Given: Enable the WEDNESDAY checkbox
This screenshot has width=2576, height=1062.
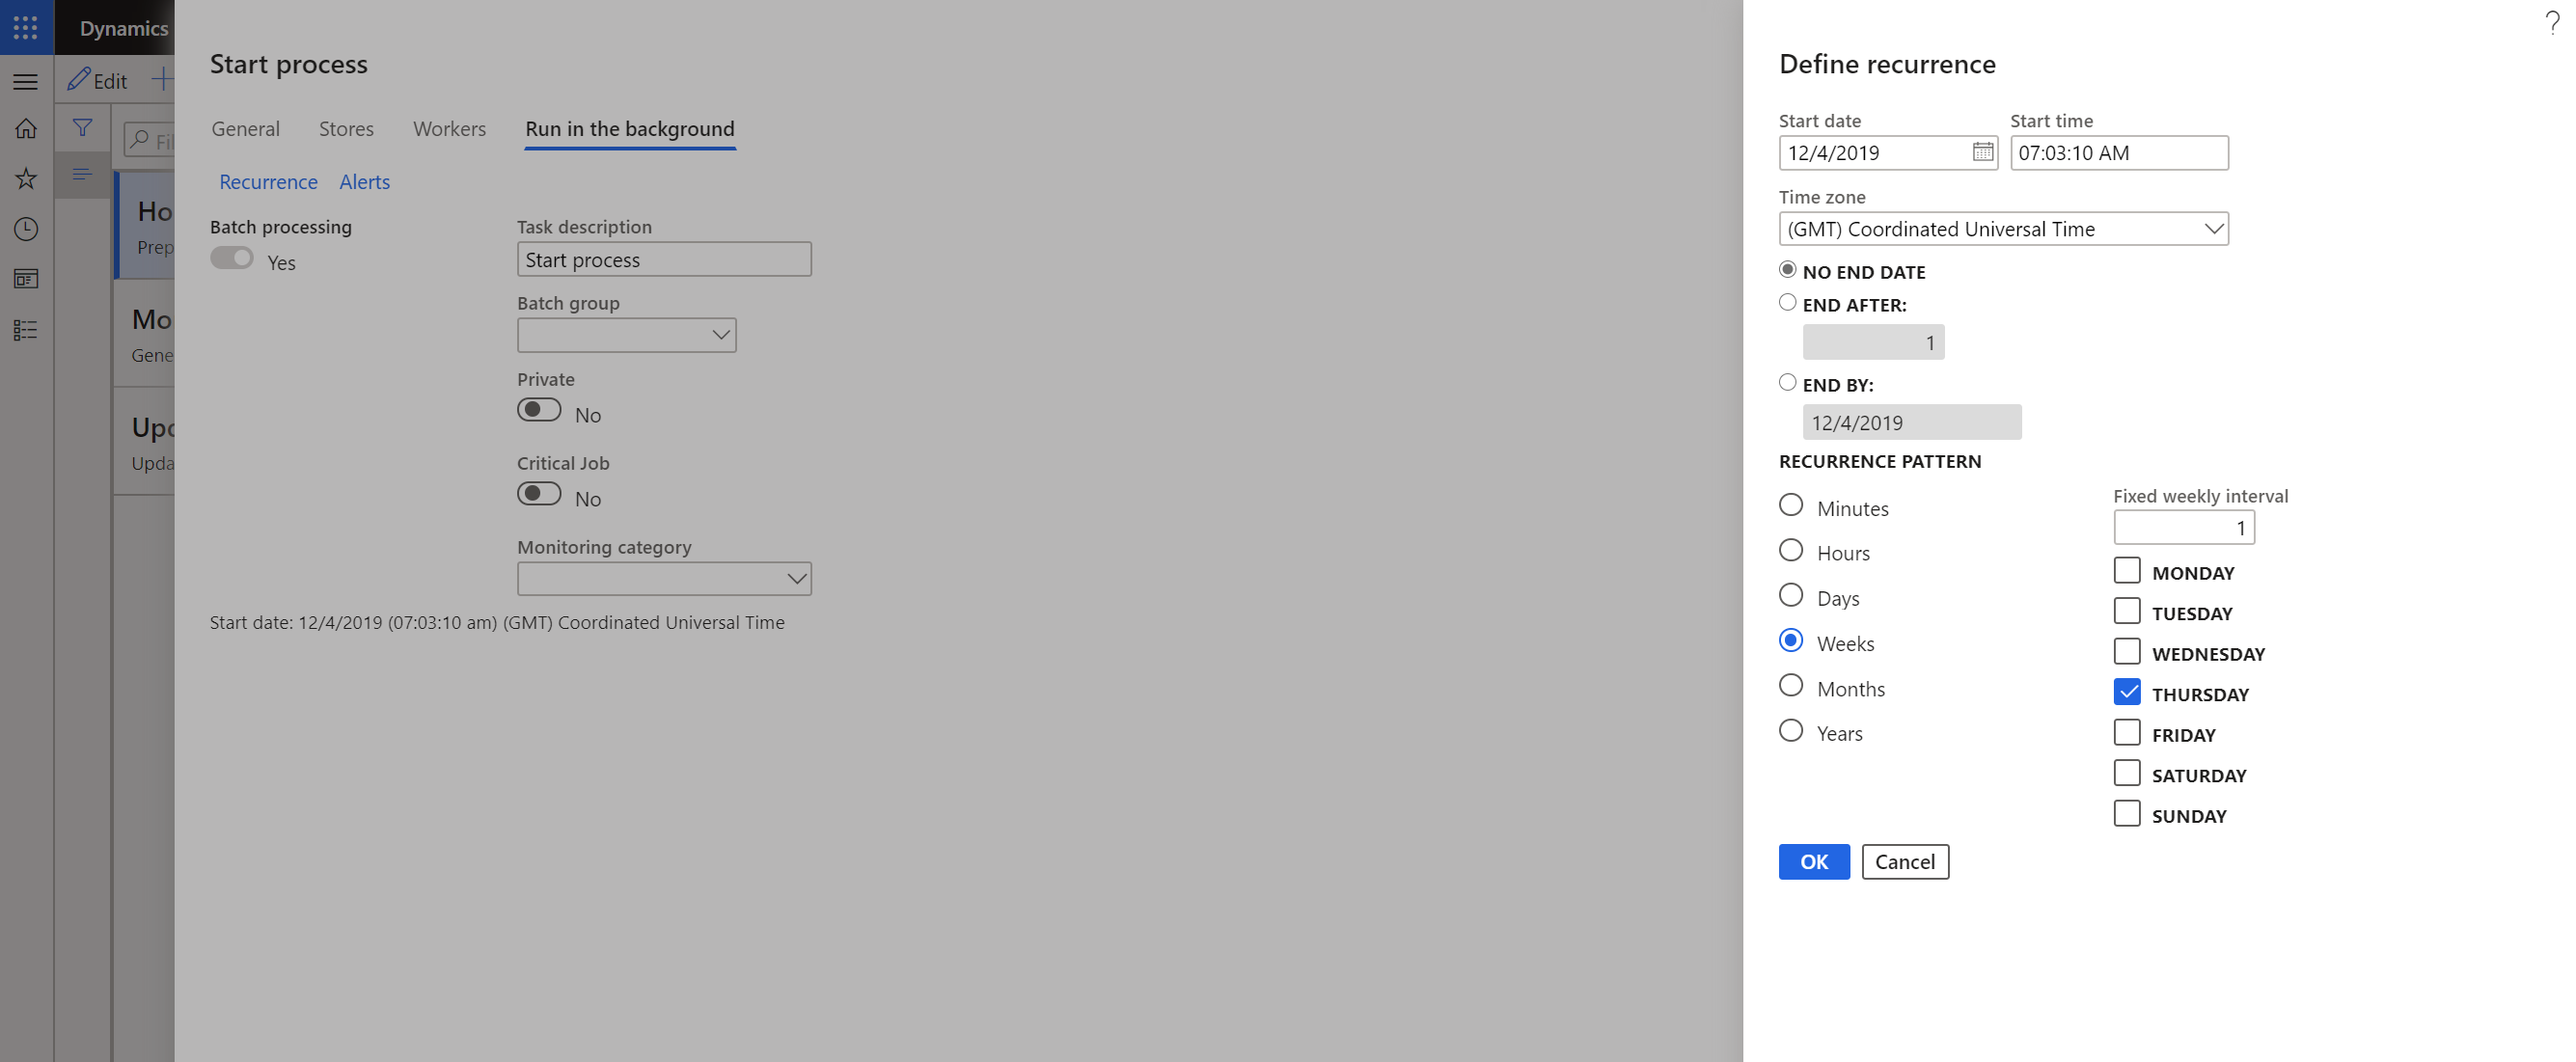Looking at the screenshot, I should 2125,652.
